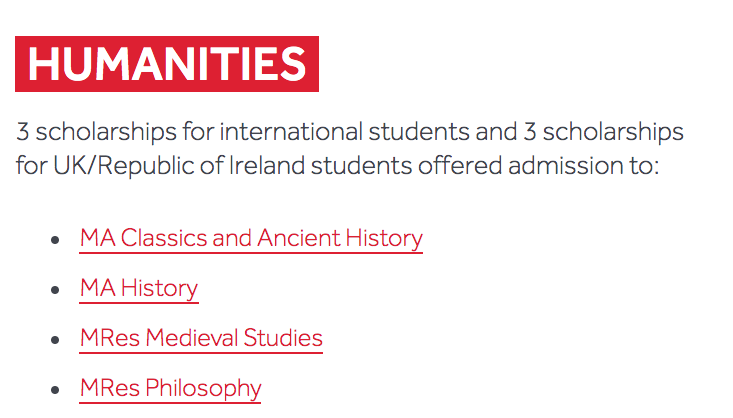Visit the MRes Philosophy link
Screen dimensions: 733x418
coord(170,388)
